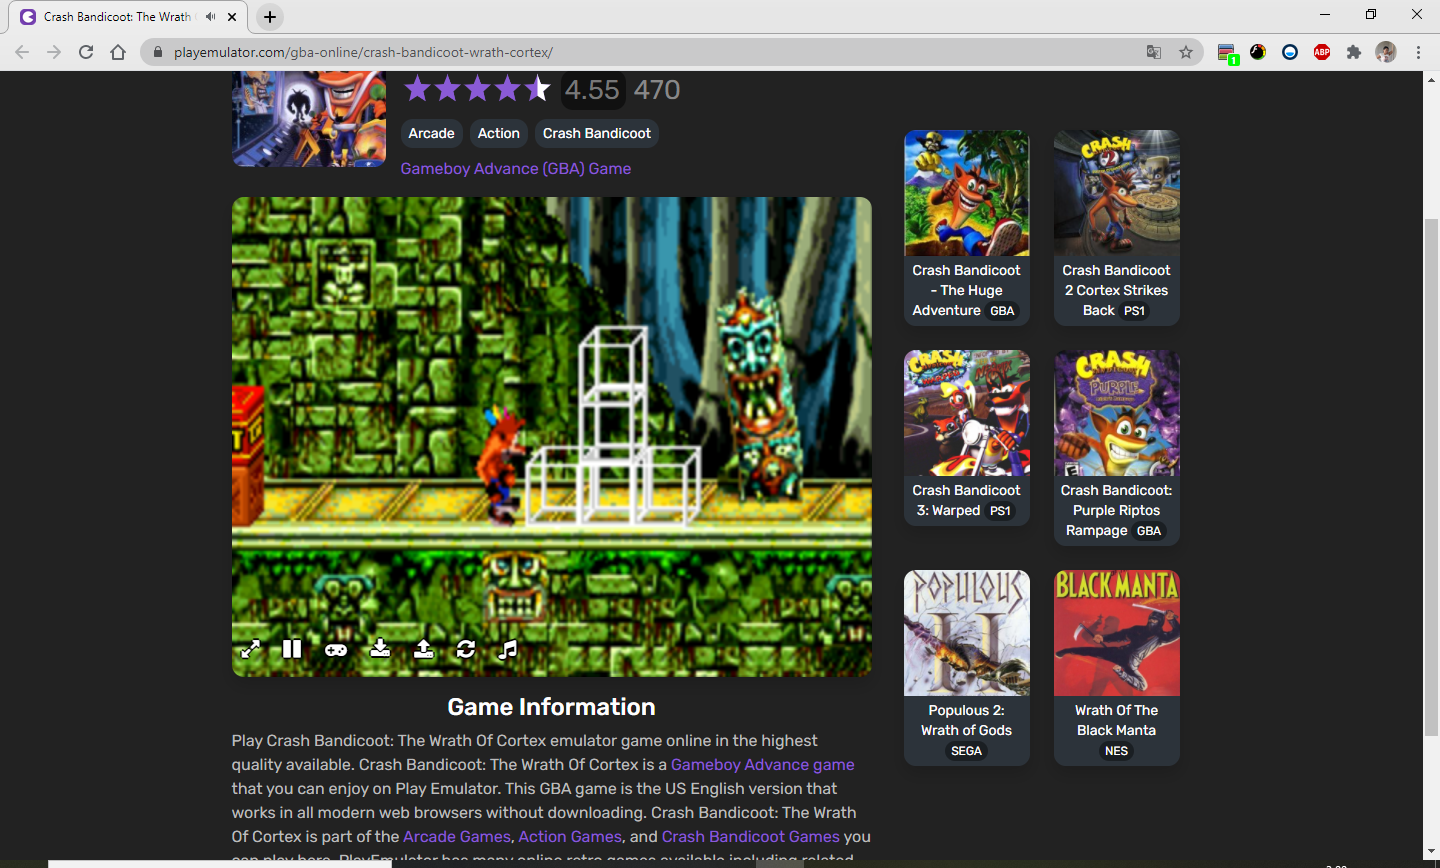The image size is (1440, 868).
Task: View the site security lock icon
Action: (157, 52)
